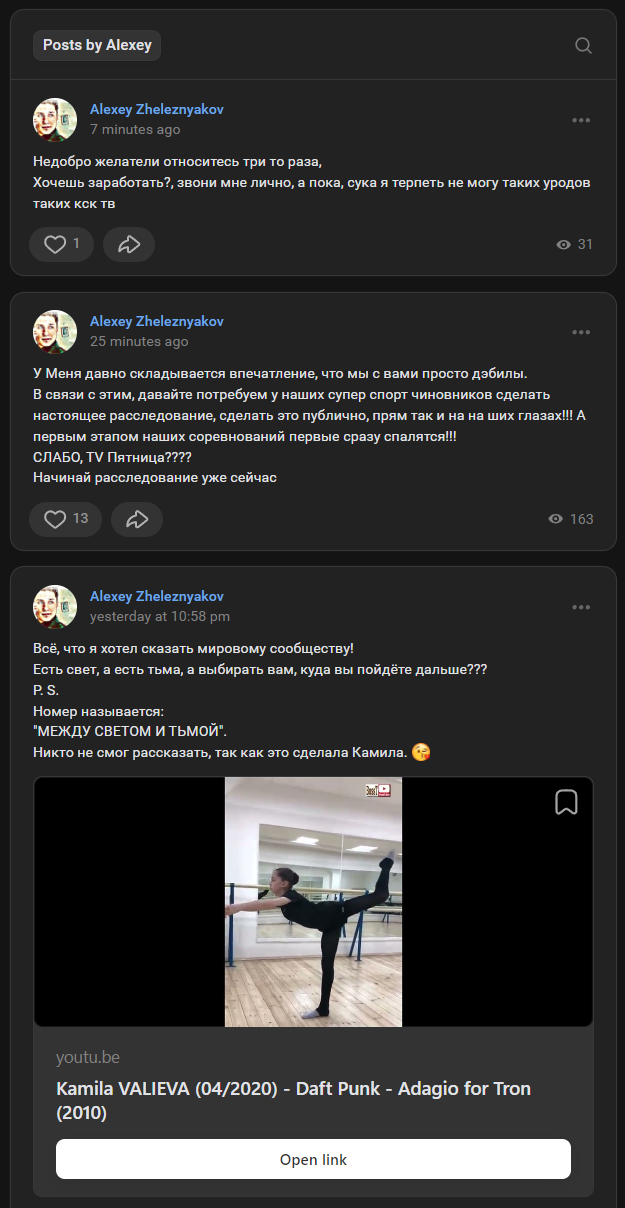Like the post from 7 minutes ago
This screenshot has width=625, height=1208.
click(x=61, y=244)
